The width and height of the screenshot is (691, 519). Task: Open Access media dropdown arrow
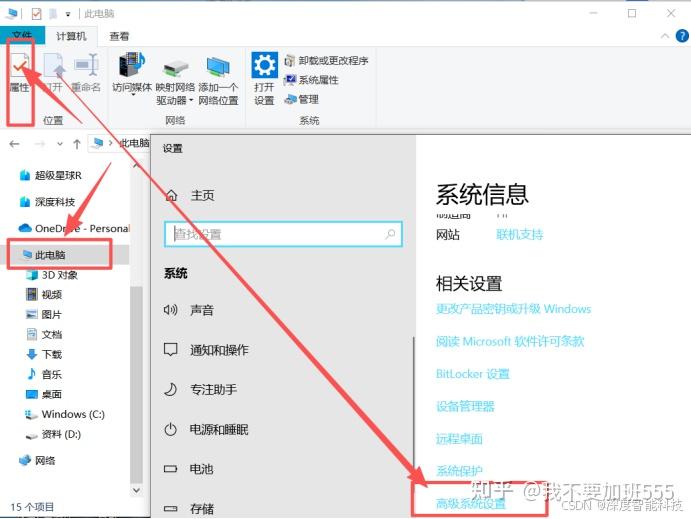coord(132,94)
